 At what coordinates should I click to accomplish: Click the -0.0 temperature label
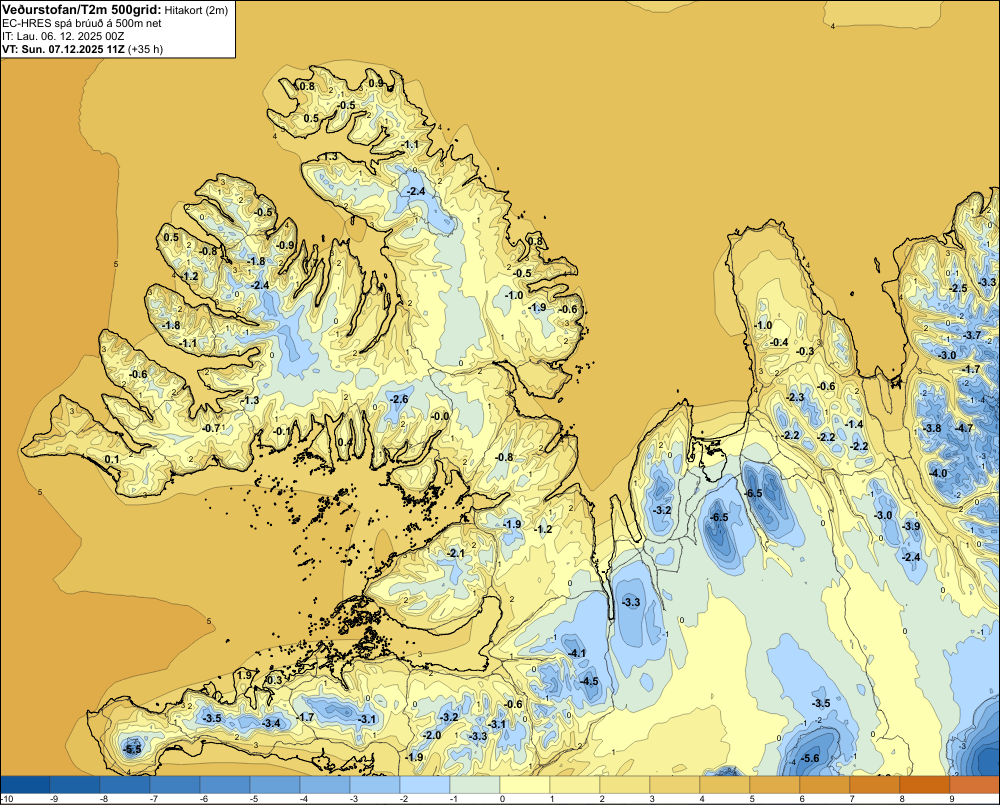pyautogui.click(x=440, y=417)
